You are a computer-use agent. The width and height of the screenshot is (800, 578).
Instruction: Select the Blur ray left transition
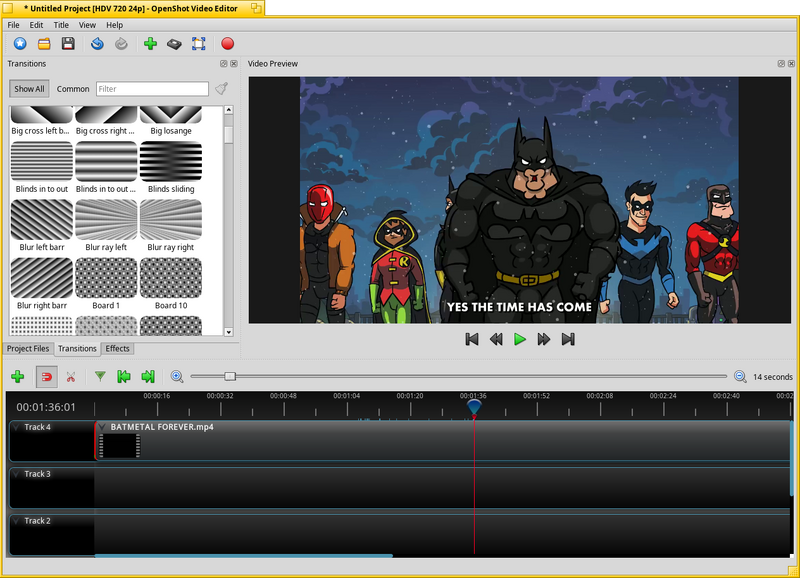[x=106, y=225]
